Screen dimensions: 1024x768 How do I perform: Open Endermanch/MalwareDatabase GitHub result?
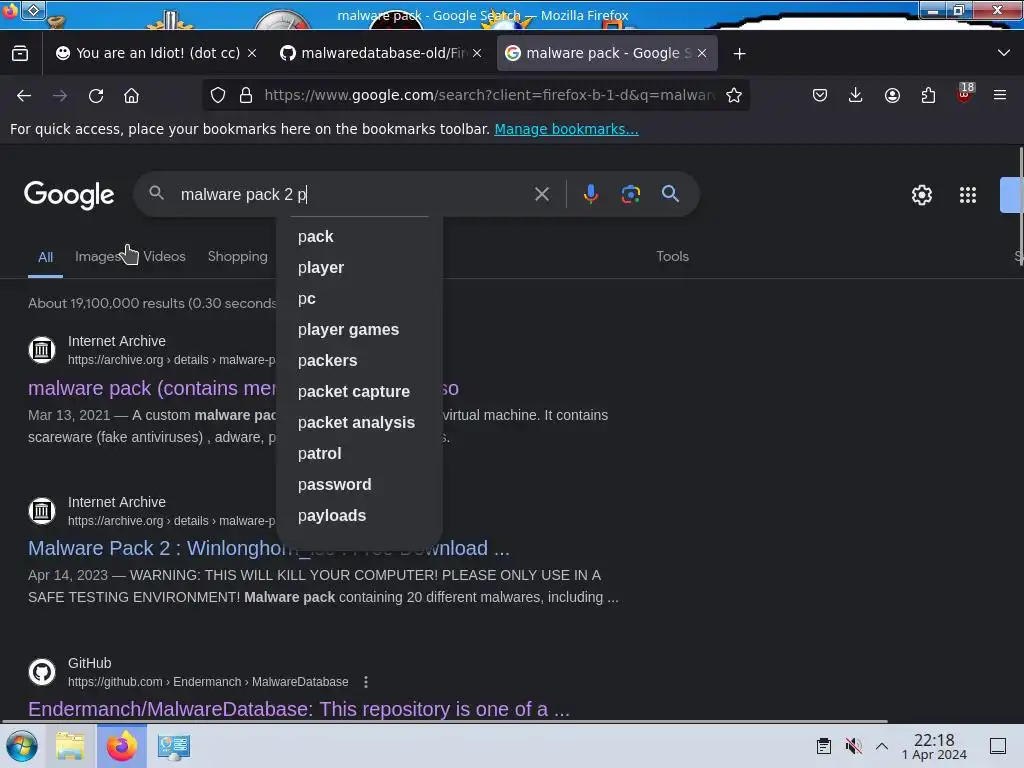298,709
